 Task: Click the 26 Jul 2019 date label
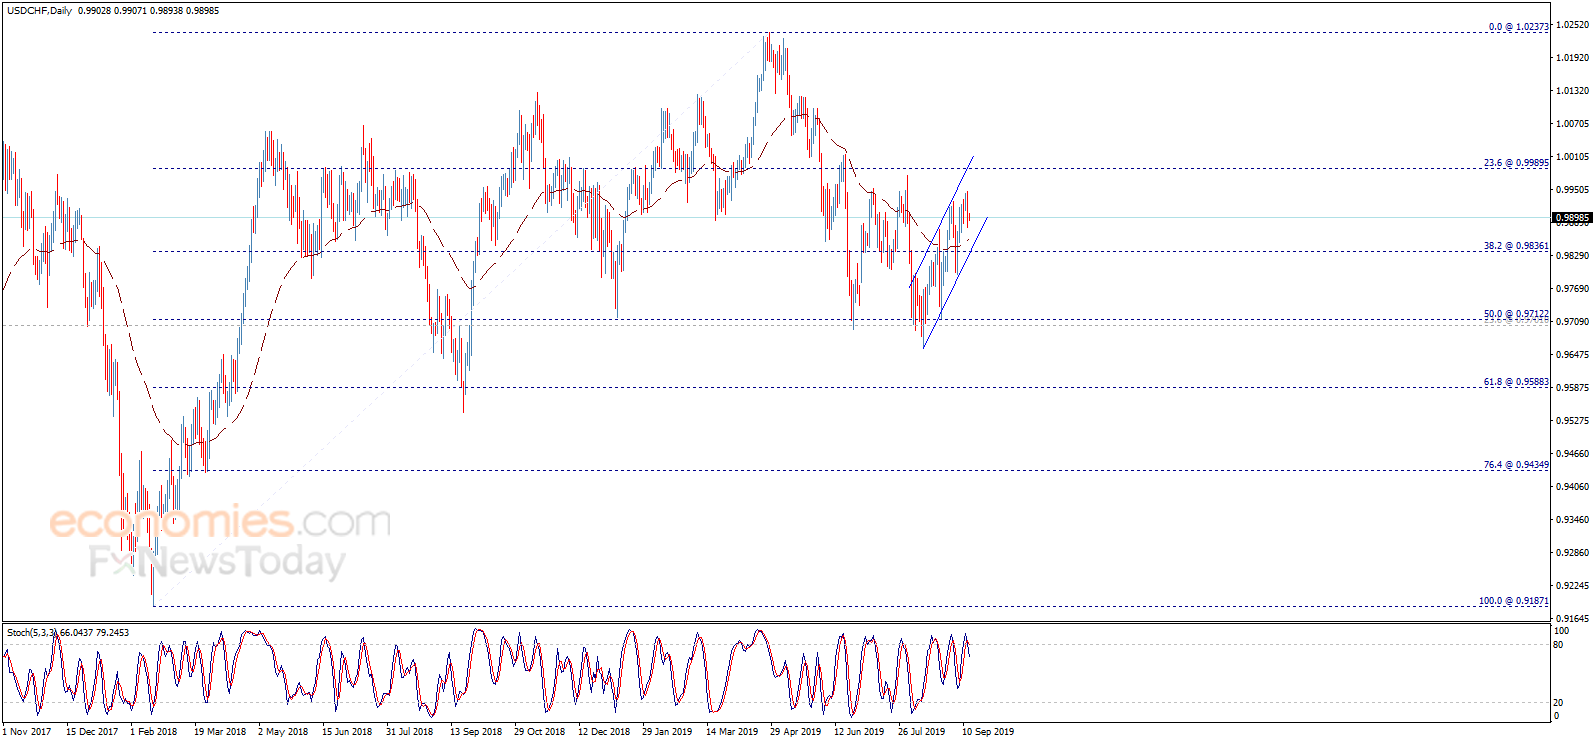(922, 732)
